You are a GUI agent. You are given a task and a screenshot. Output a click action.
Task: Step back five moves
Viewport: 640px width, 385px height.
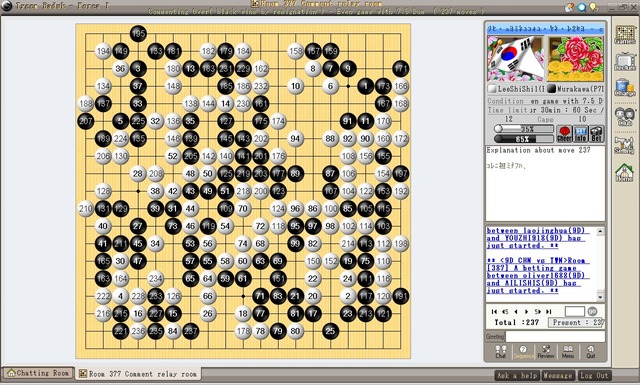pyautogui.click(x=505, y=312)
